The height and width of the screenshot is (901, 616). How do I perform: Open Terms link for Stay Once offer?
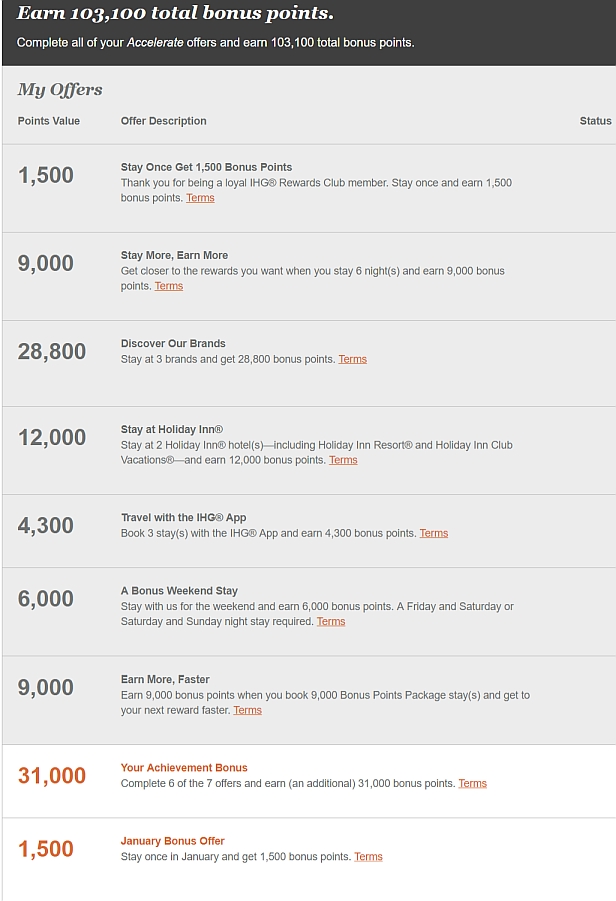(200, 198)
